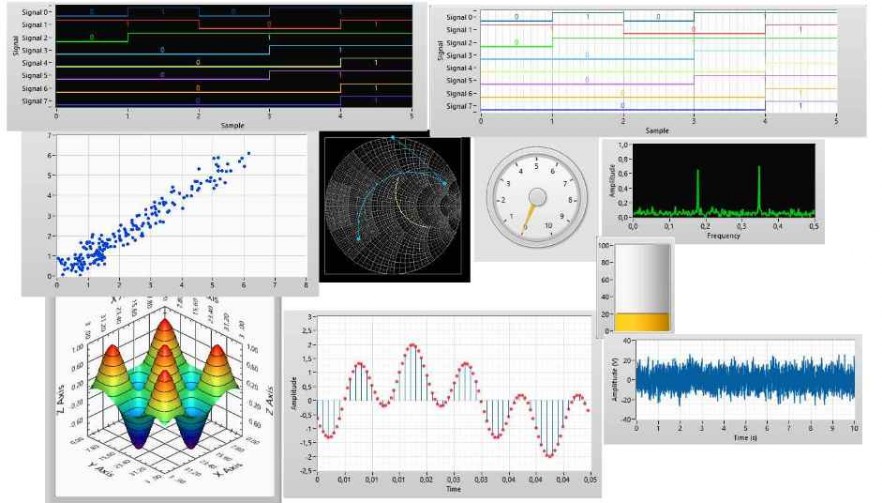Click the Frequency axis label

(x=723, y=236)
